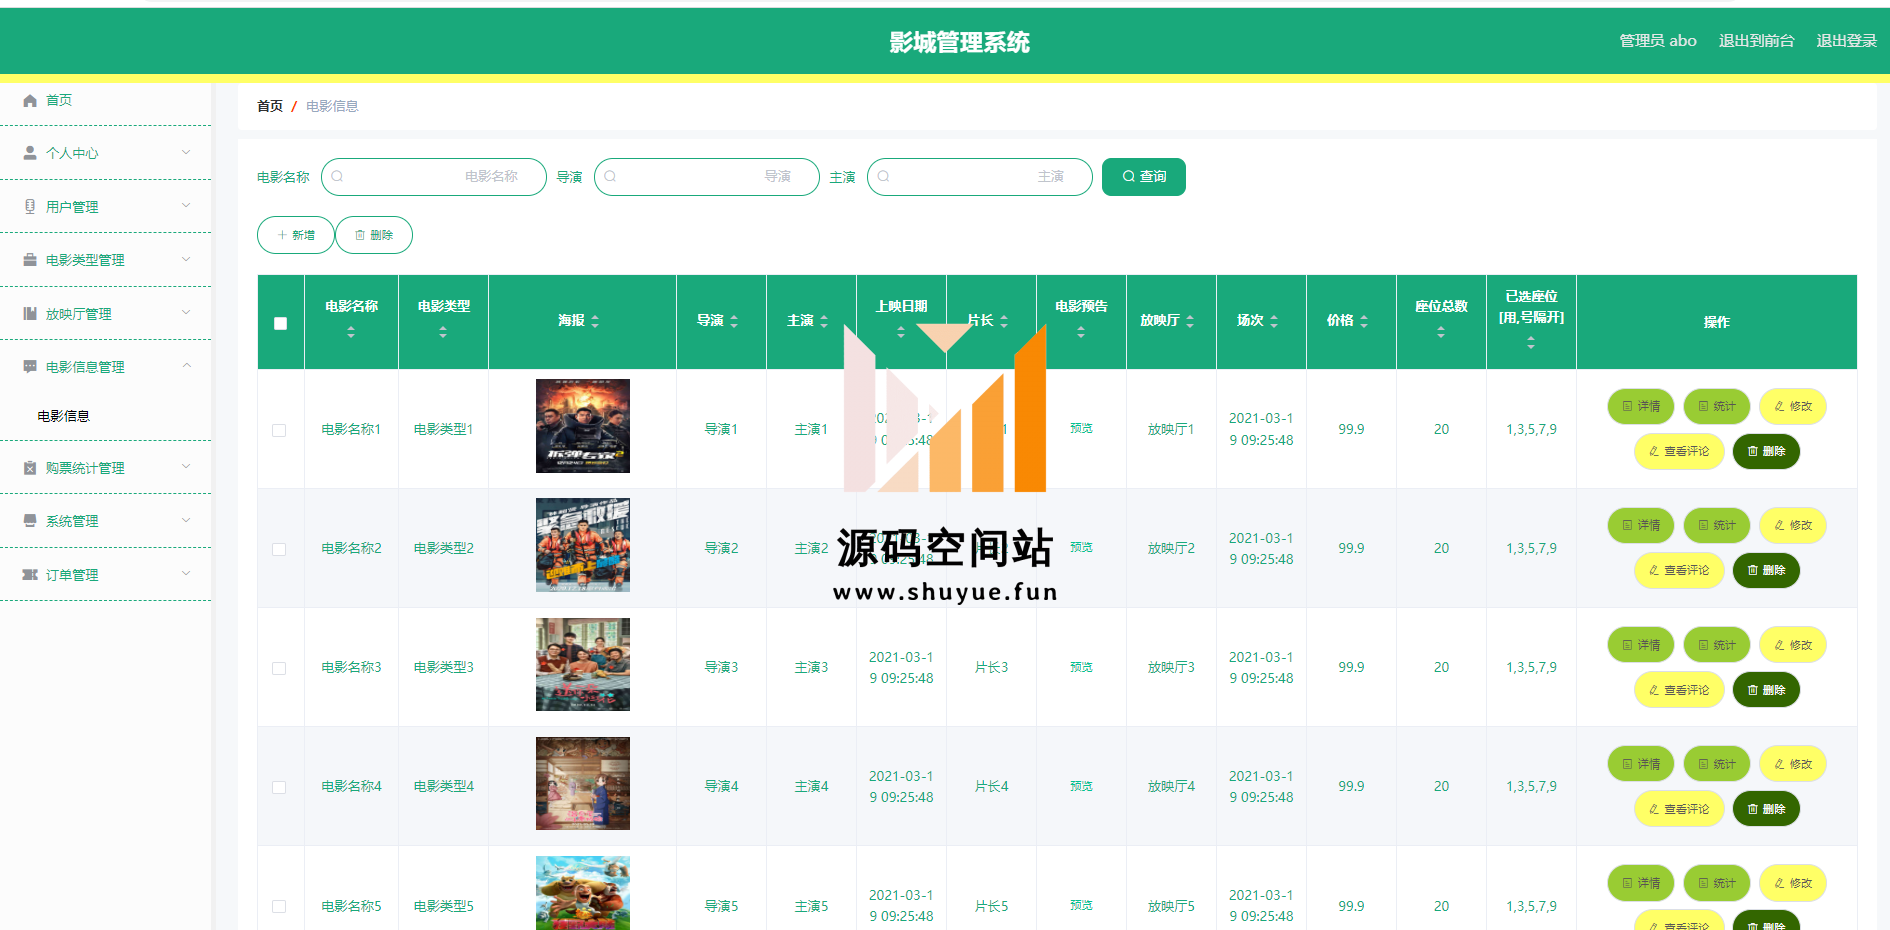Viewport: 1890px width, 930px height.
Task: Click the briefcase icon beside 电影类型管理
Action: (x=30, y=260)
